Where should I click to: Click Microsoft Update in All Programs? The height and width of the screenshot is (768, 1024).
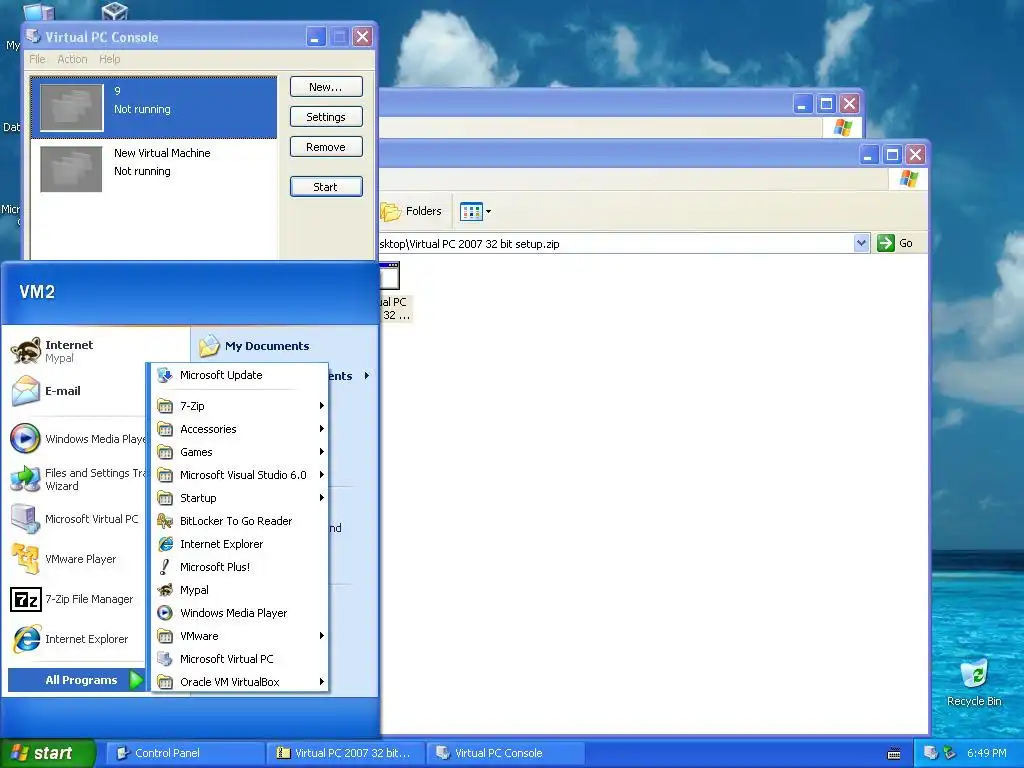pos(240,375)
